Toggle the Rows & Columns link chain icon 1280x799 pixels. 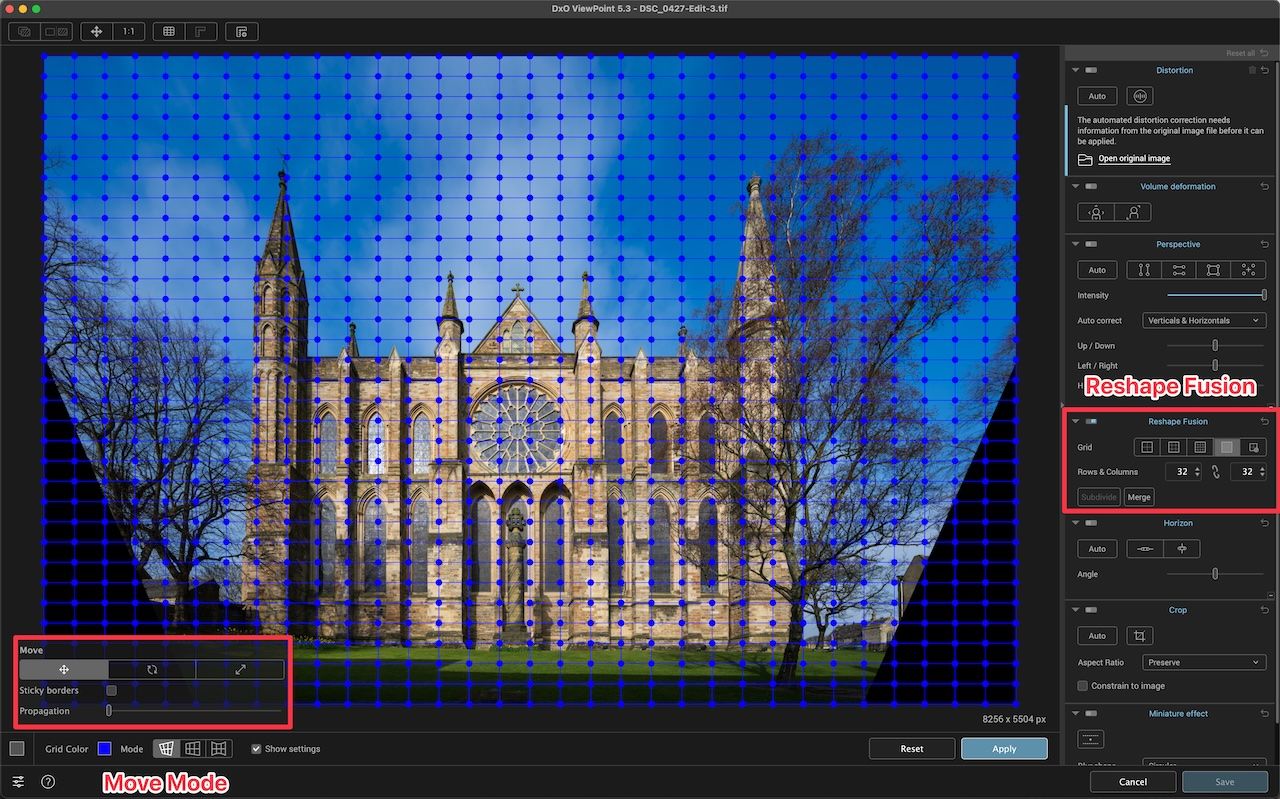pos(1216,472)
